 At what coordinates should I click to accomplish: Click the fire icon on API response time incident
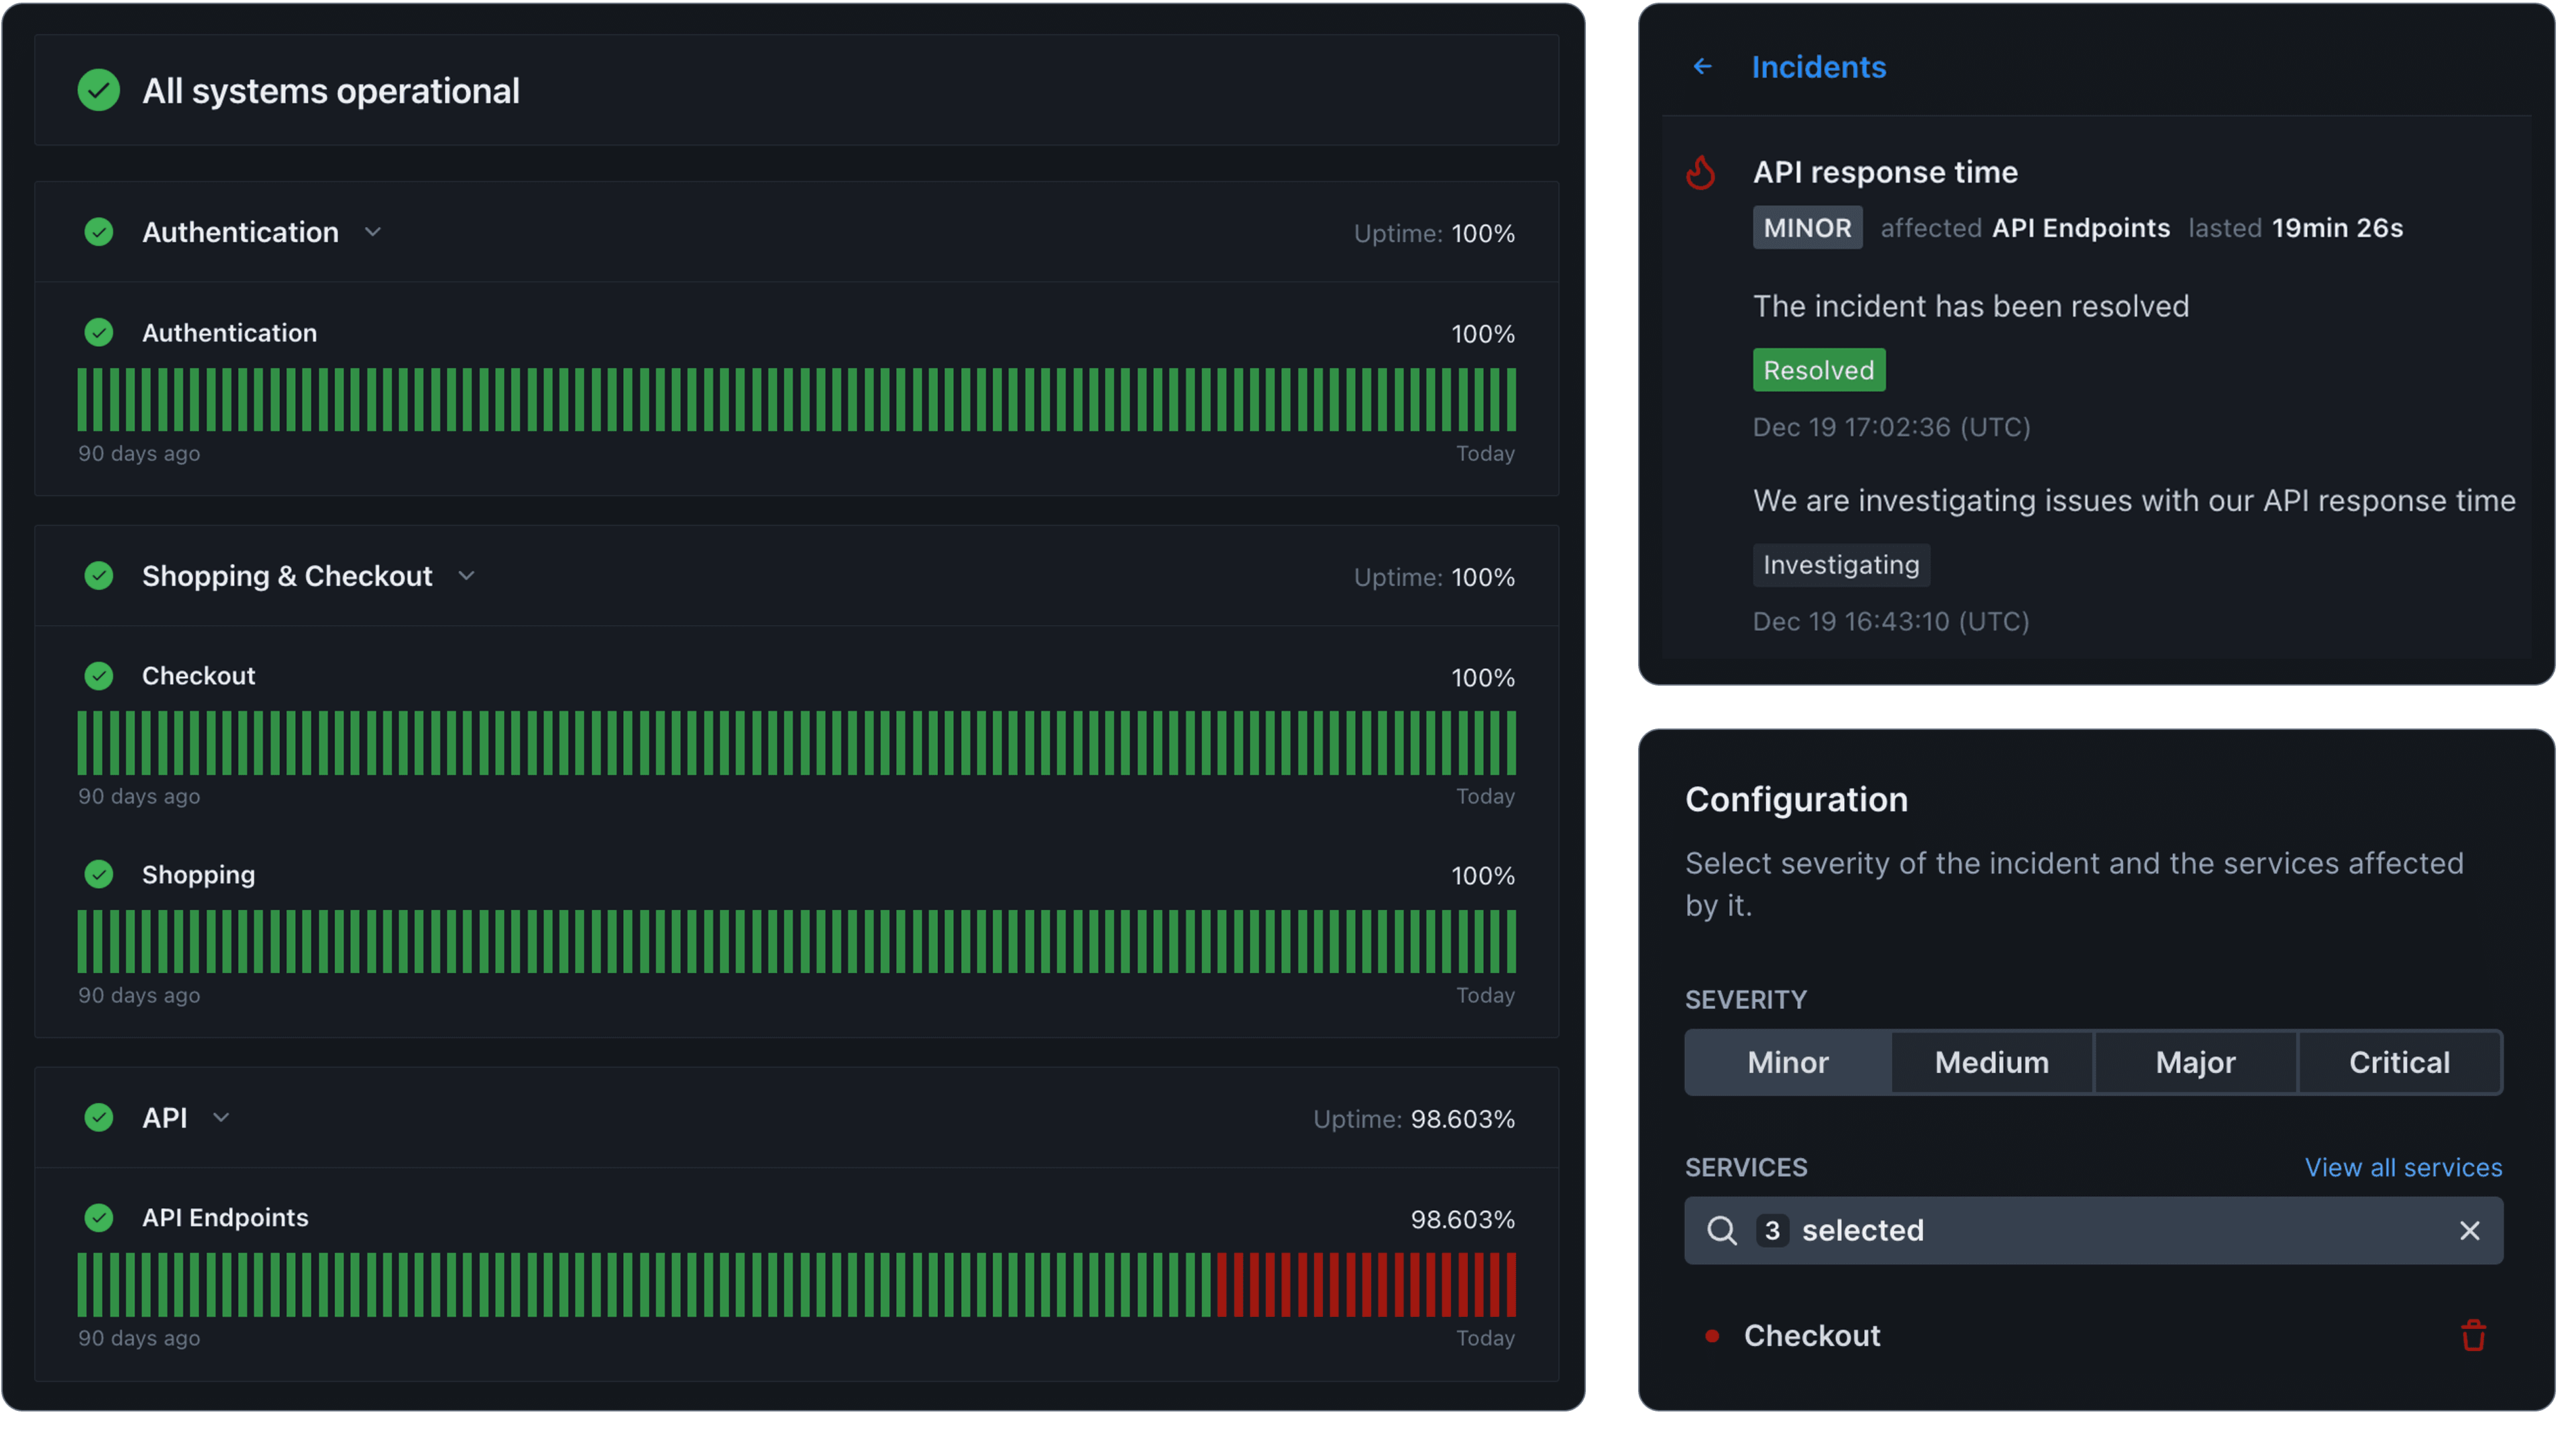tap(1701, 172)
